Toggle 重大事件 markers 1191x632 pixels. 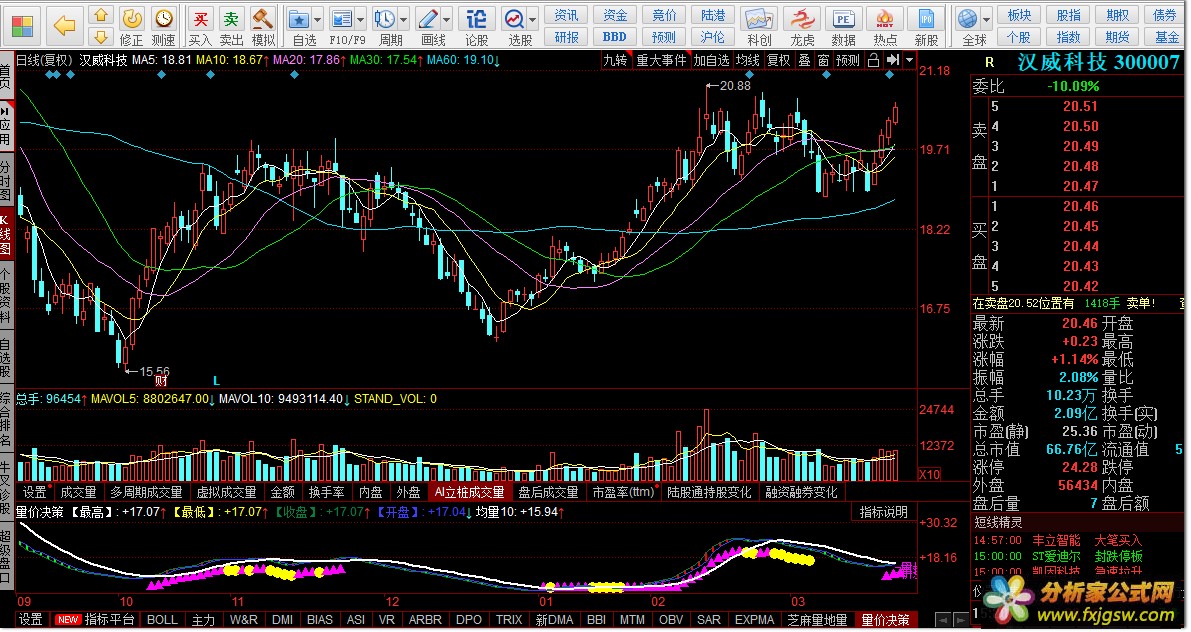661,60
